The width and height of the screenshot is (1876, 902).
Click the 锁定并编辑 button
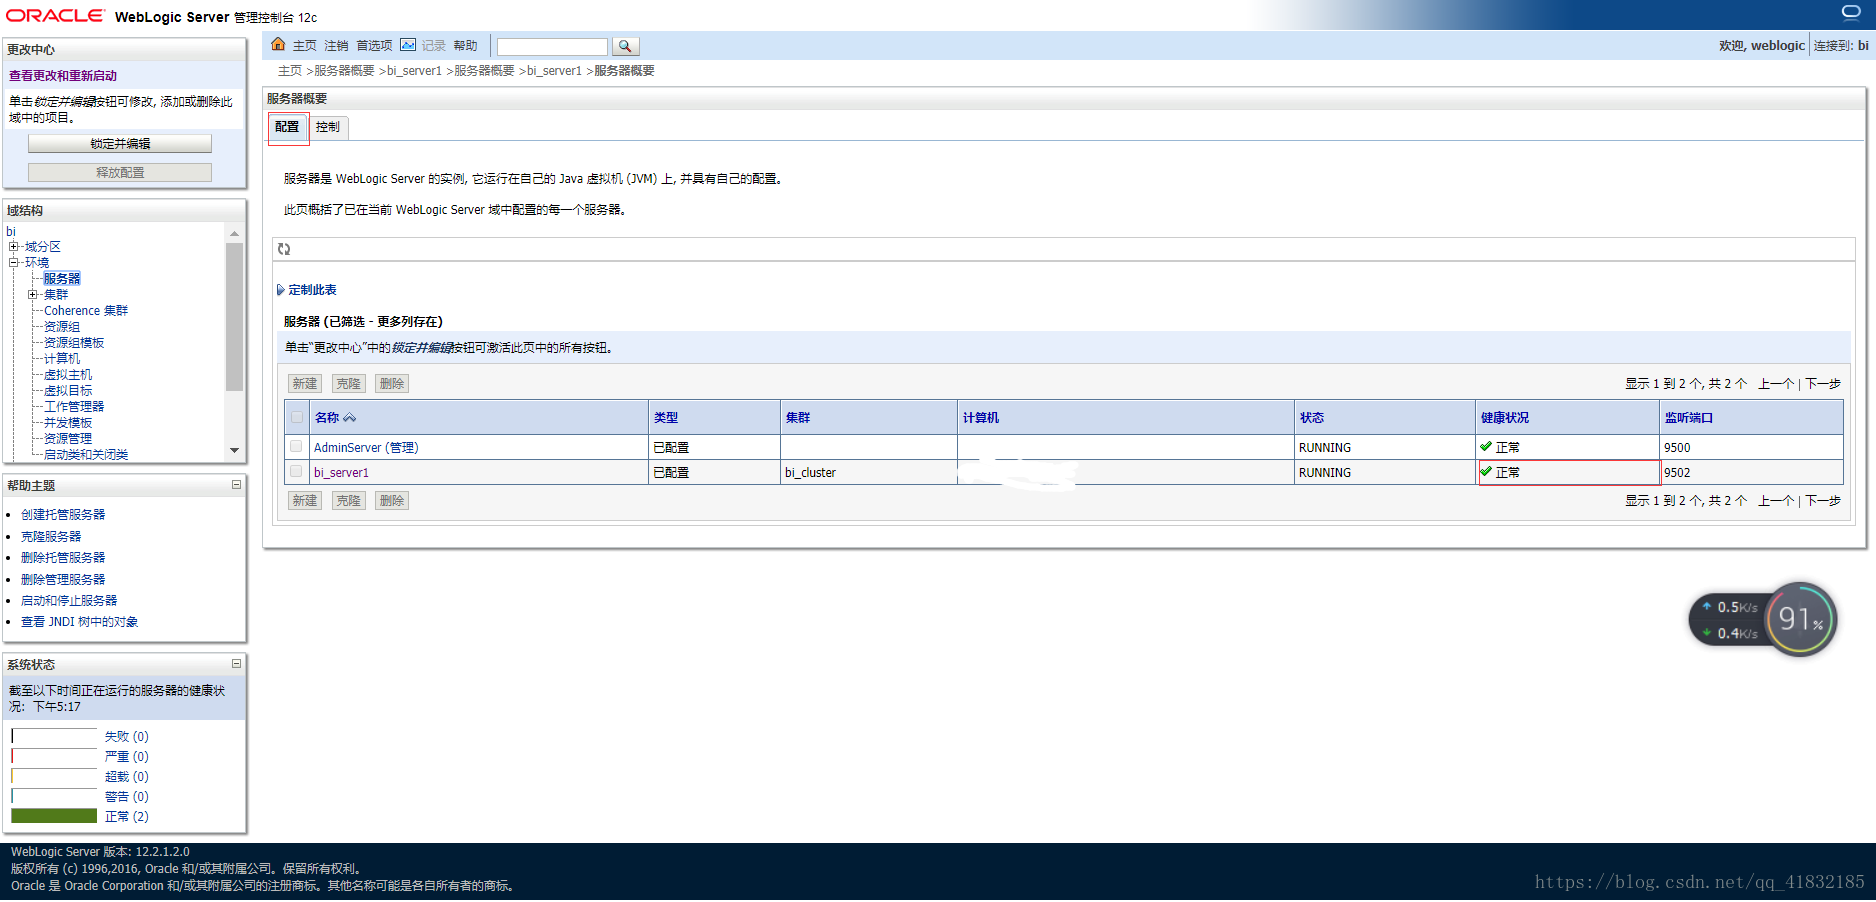pyautogui.click(x=120, y=144)
